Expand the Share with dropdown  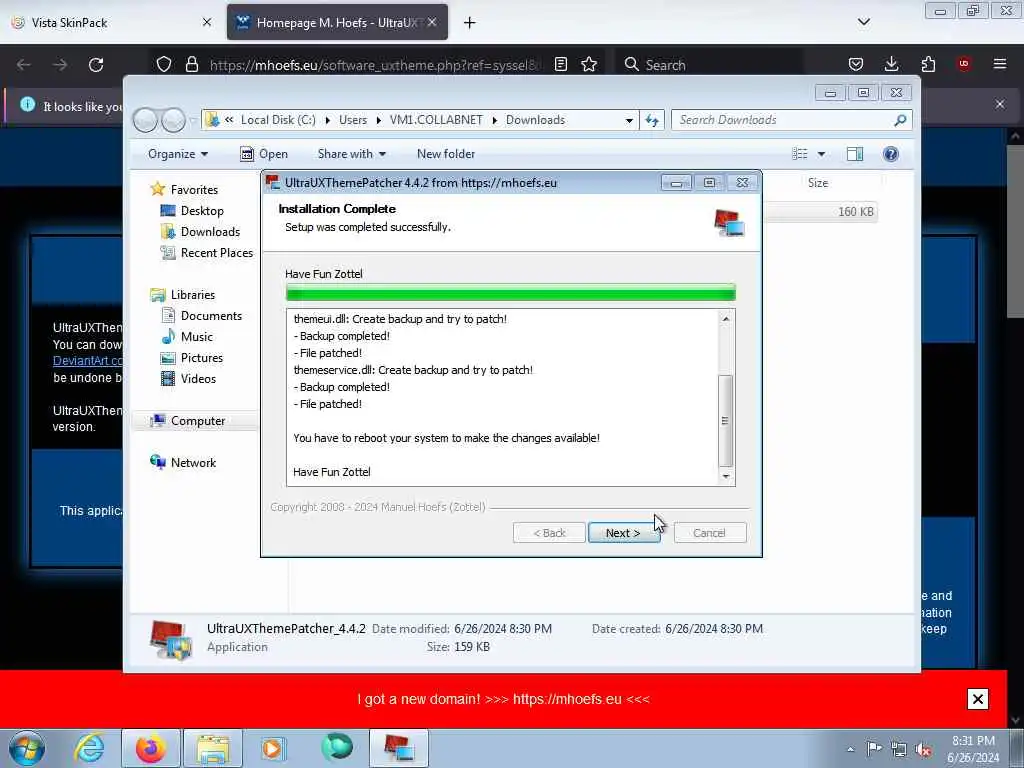tap(351, 154)
